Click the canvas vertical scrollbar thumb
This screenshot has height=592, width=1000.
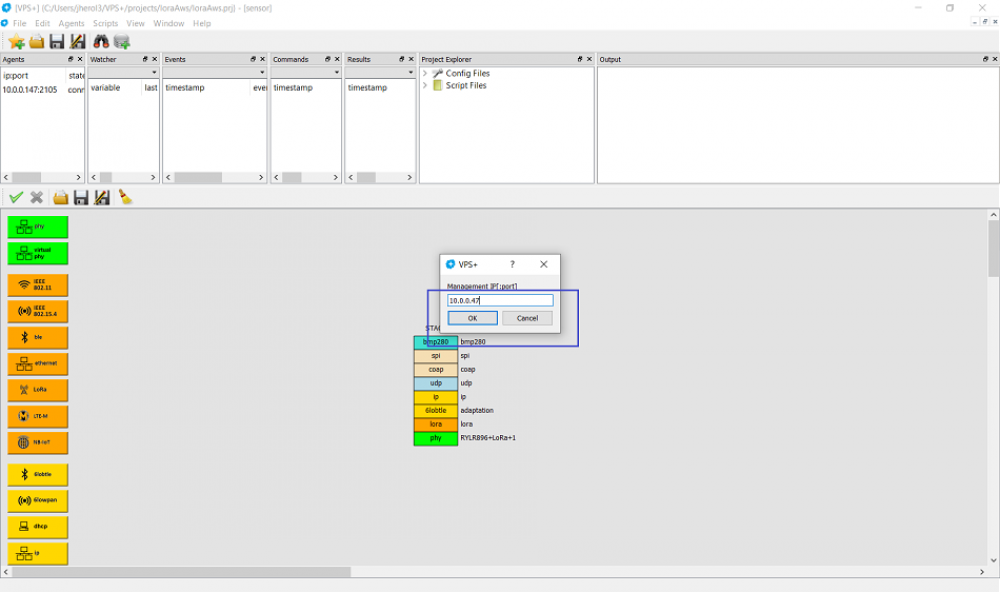(x=994, y=249)
